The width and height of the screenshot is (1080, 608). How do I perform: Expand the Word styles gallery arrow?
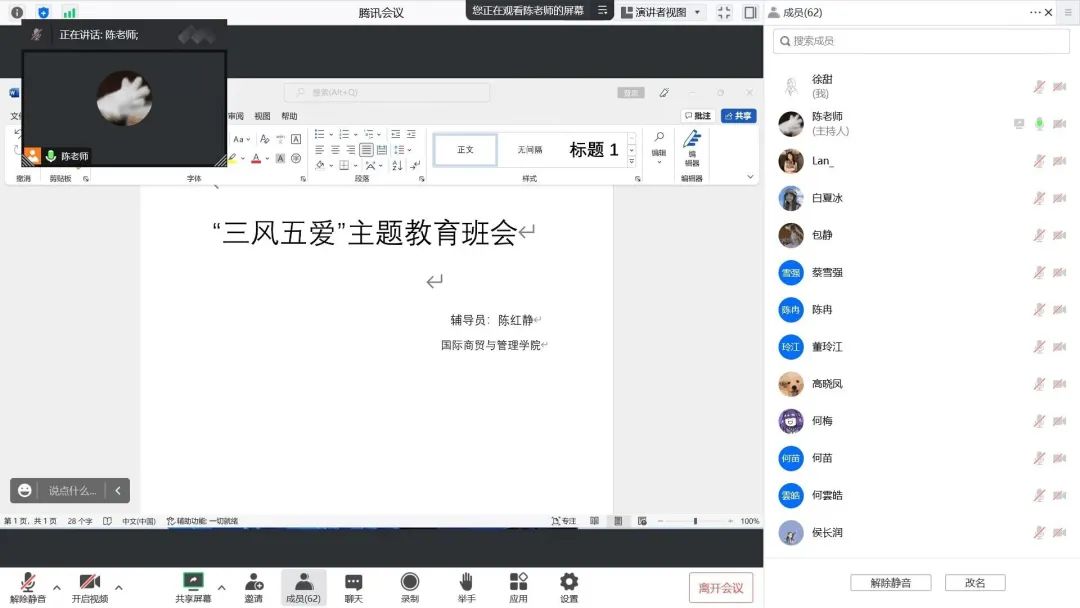(632, 162)
